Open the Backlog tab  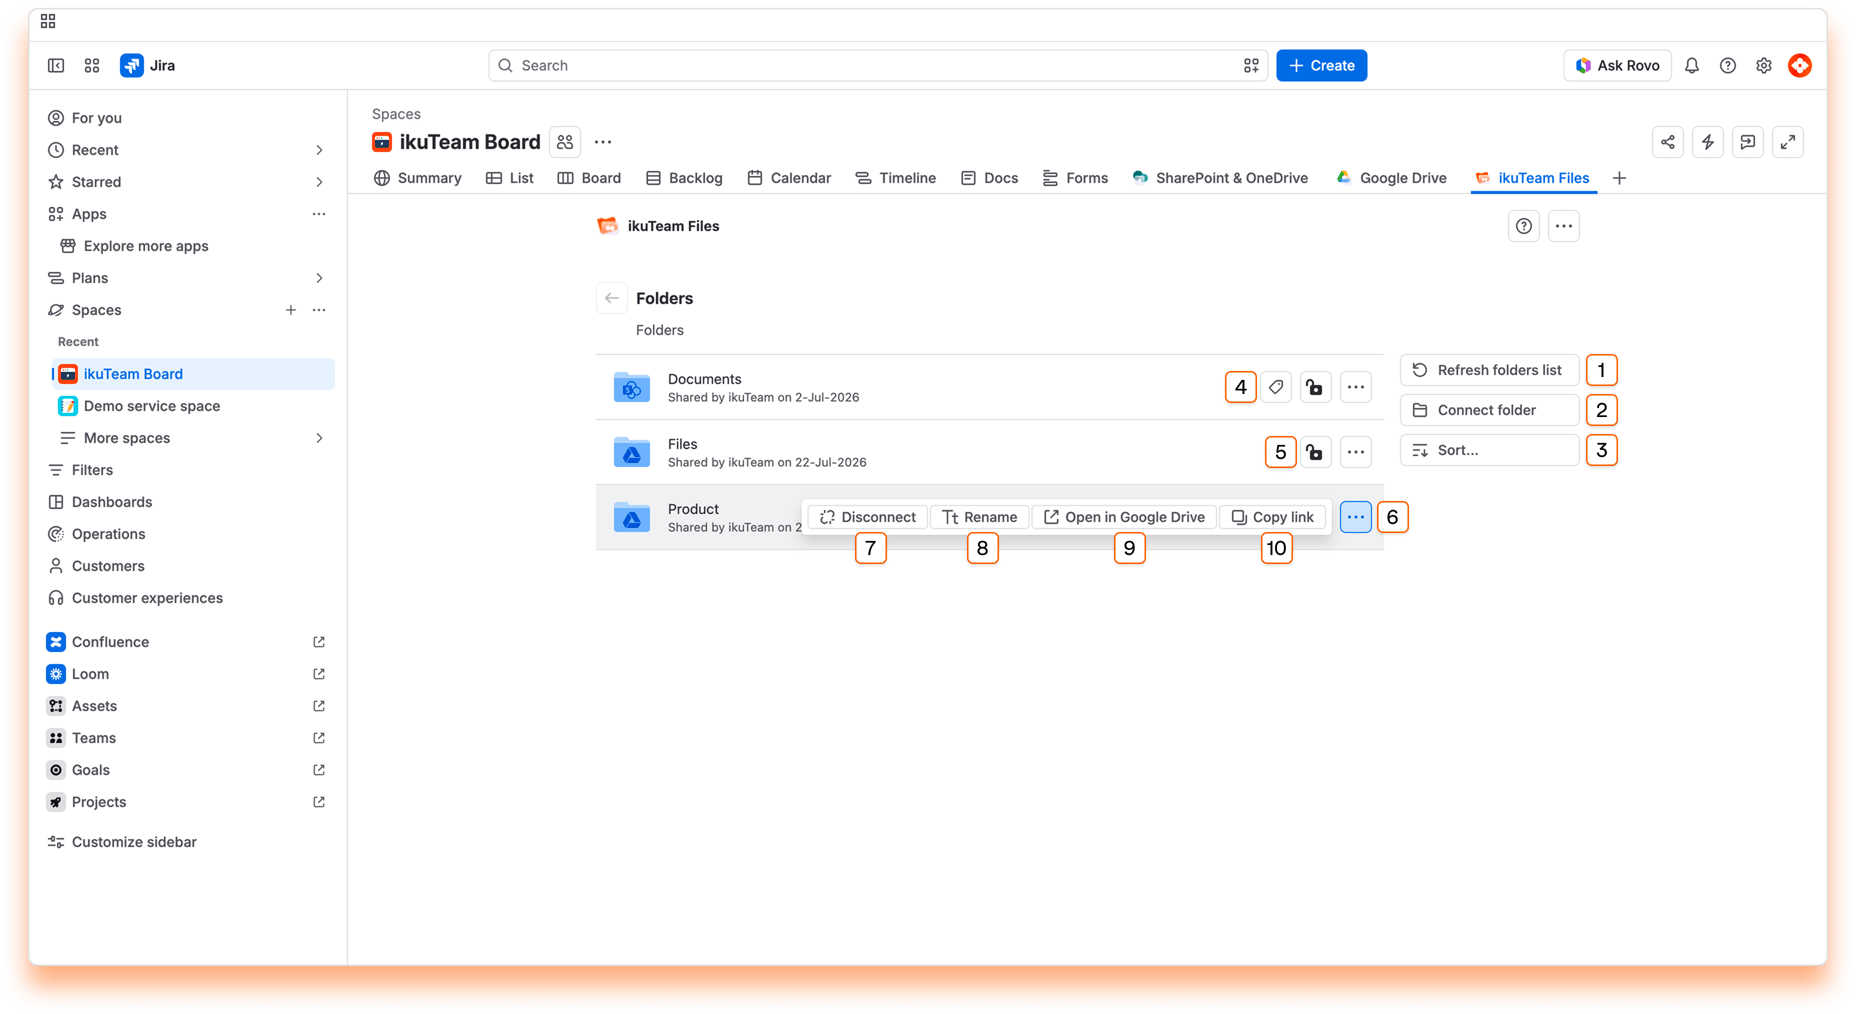pyautogui.click(x=684, y=178)
